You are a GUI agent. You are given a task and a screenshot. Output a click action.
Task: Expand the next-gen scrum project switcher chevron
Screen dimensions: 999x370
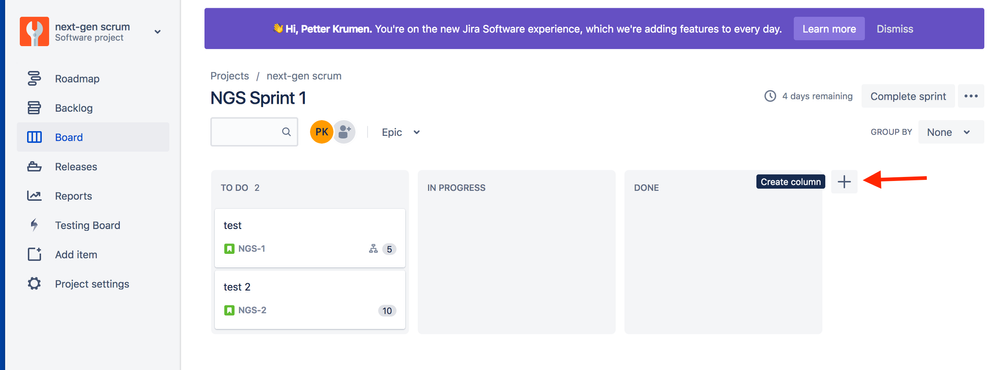[157, 32]
